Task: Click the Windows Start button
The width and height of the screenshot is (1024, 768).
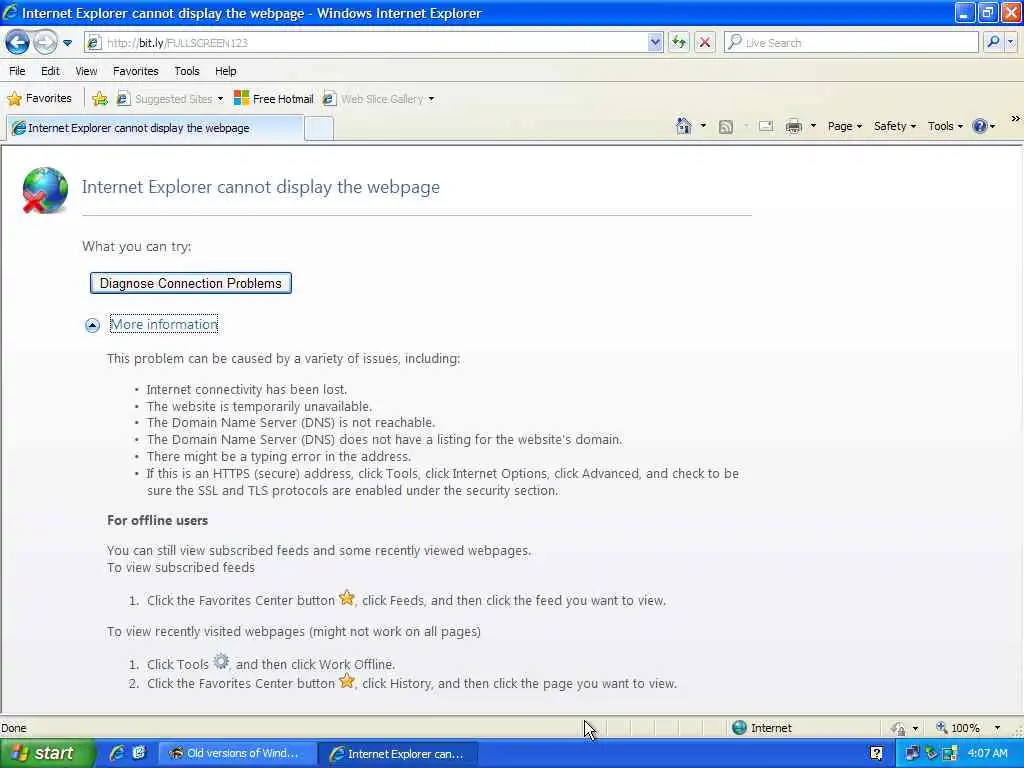Action: click(x=47, y=754)
